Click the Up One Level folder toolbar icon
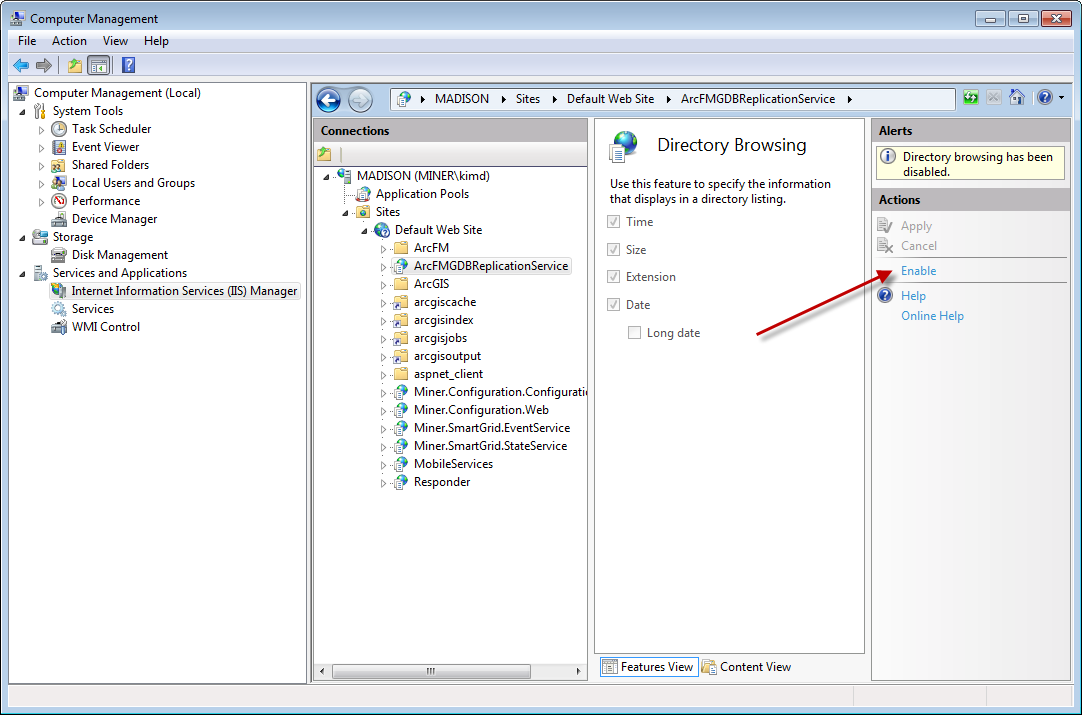This screenshot has width=1082, height=715. 75,65
